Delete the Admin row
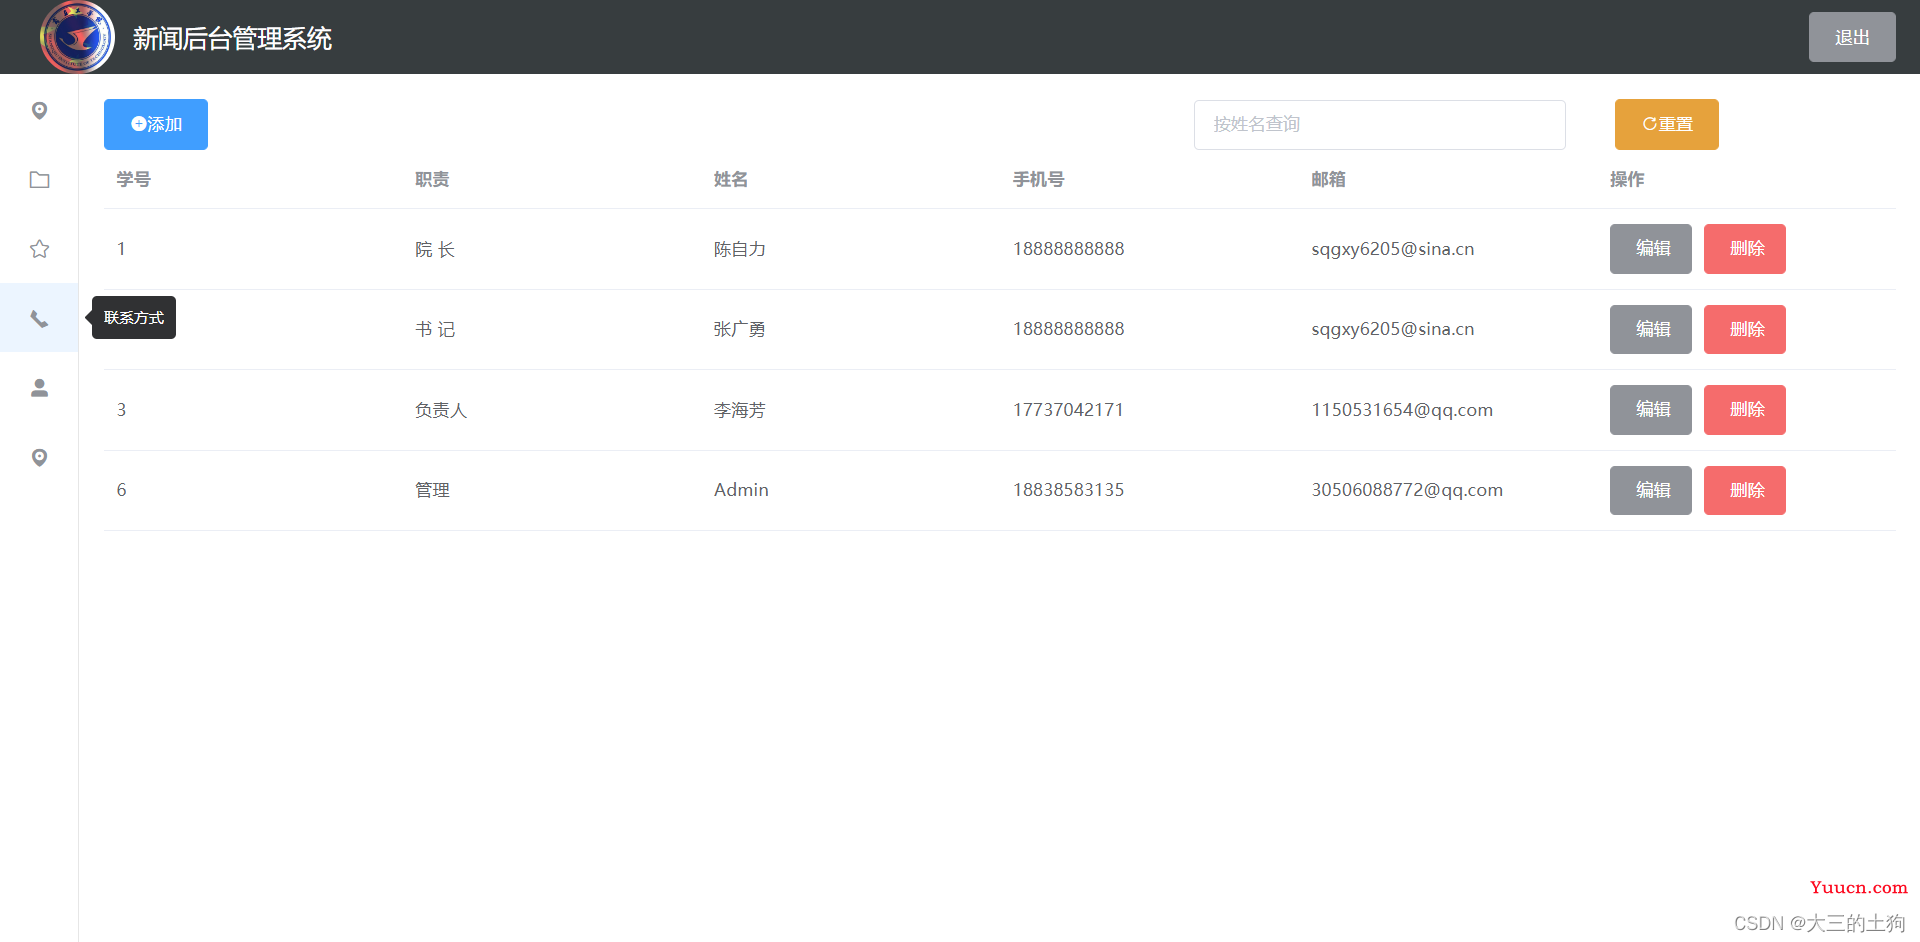The width and height of the screenshot is (1920, 942). pyautogui.click(x=1745, y=490)
